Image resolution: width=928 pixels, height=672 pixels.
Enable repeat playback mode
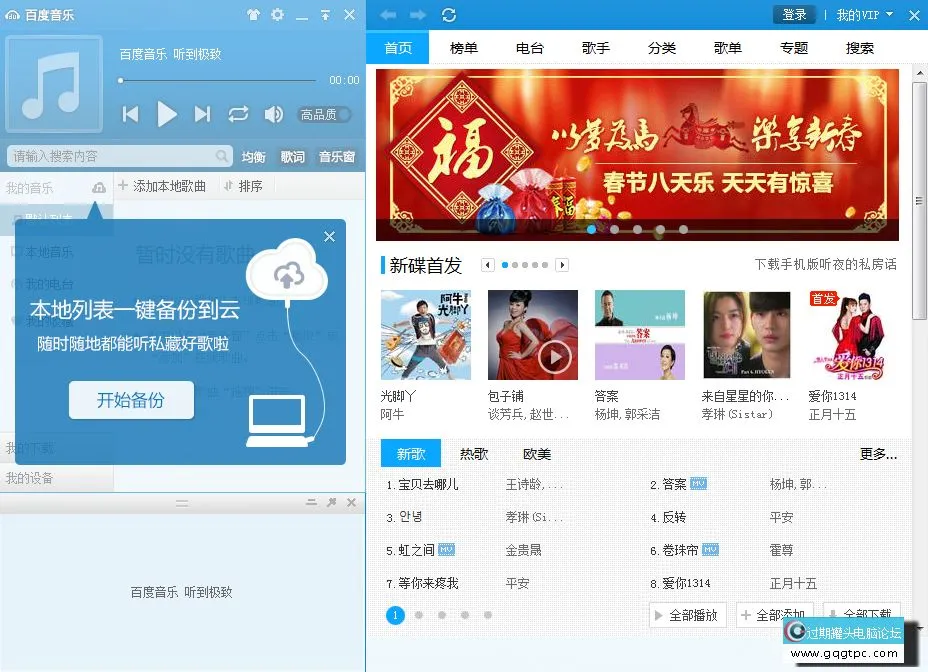[x=239, y=114]
